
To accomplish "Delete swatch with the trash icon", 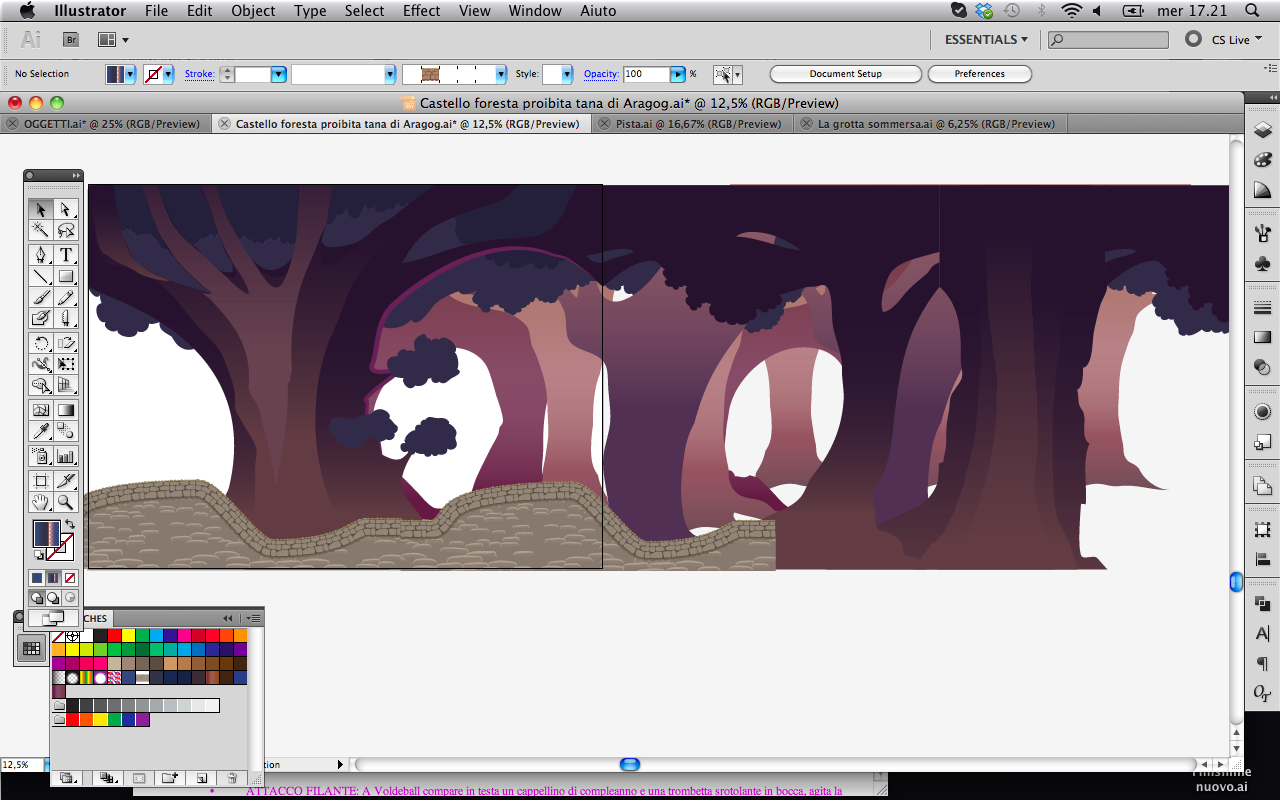I will pos(232,777).
